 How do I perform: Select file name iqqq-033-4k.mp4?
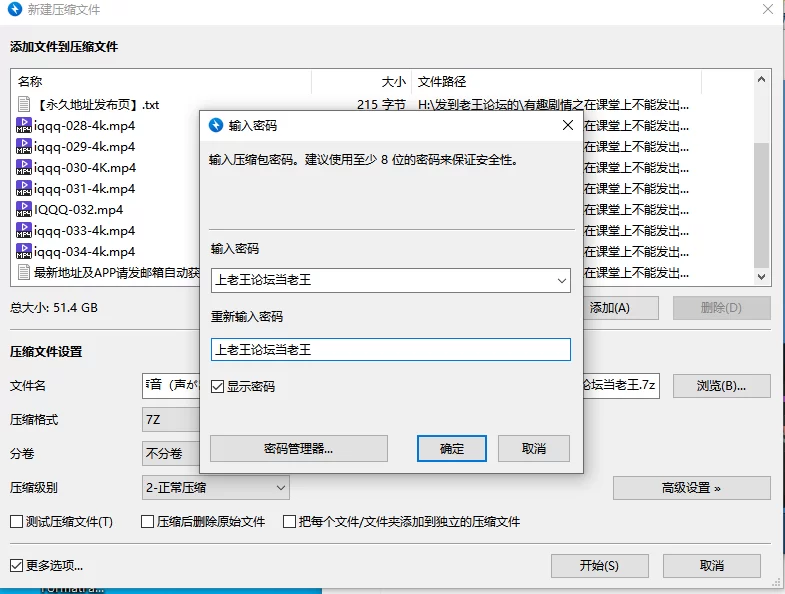click(x=85, y=231)
